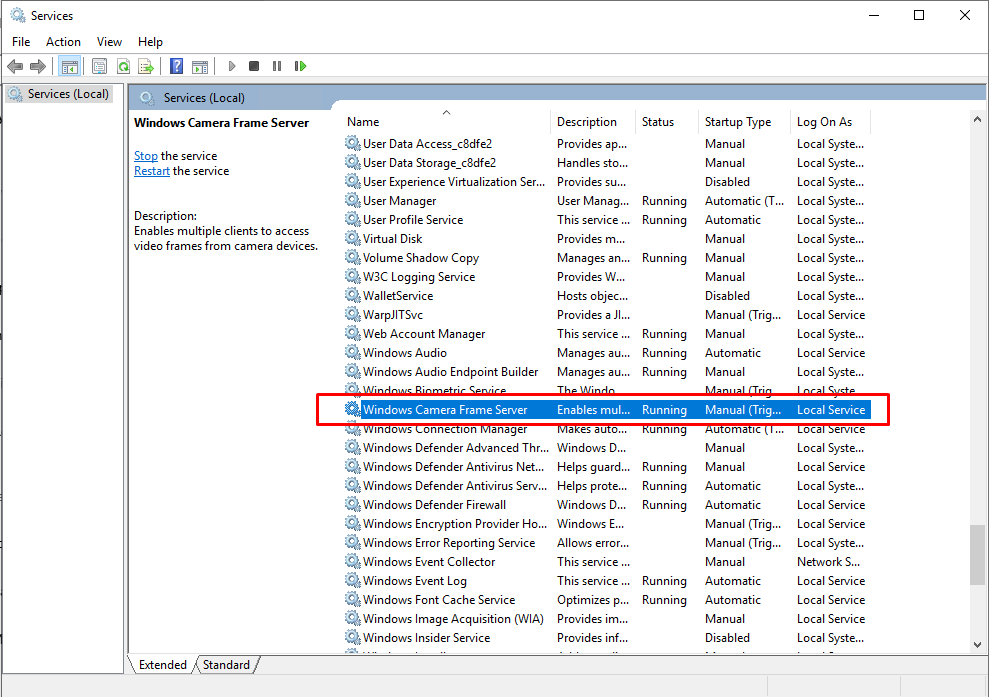The height and width of the screenshot is (697, 989).
Task: Click the Restart the service link
Action: [151, 171]
